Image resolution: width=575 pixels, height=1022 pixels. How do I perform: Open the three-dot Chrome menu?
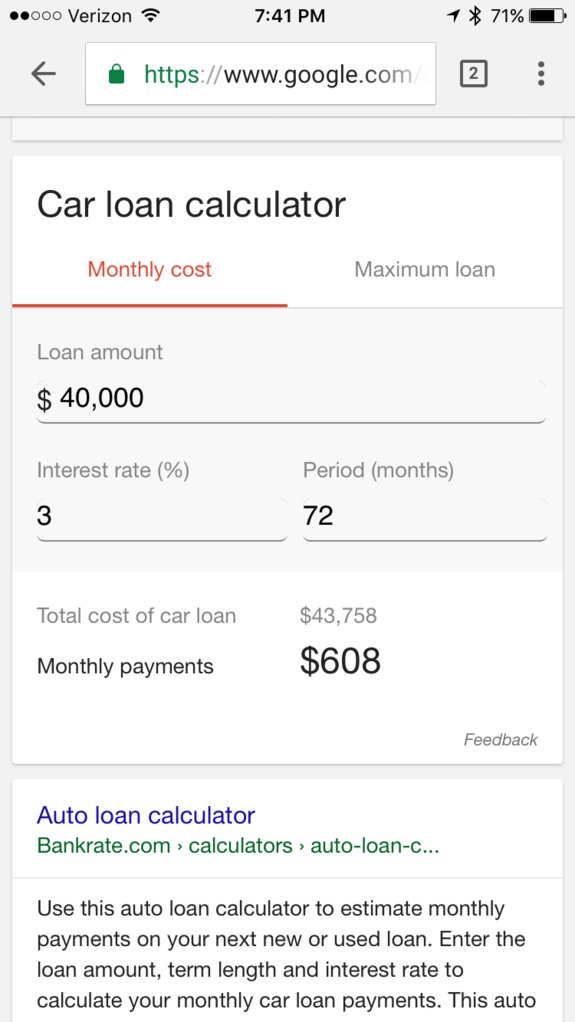pos(541,74)
